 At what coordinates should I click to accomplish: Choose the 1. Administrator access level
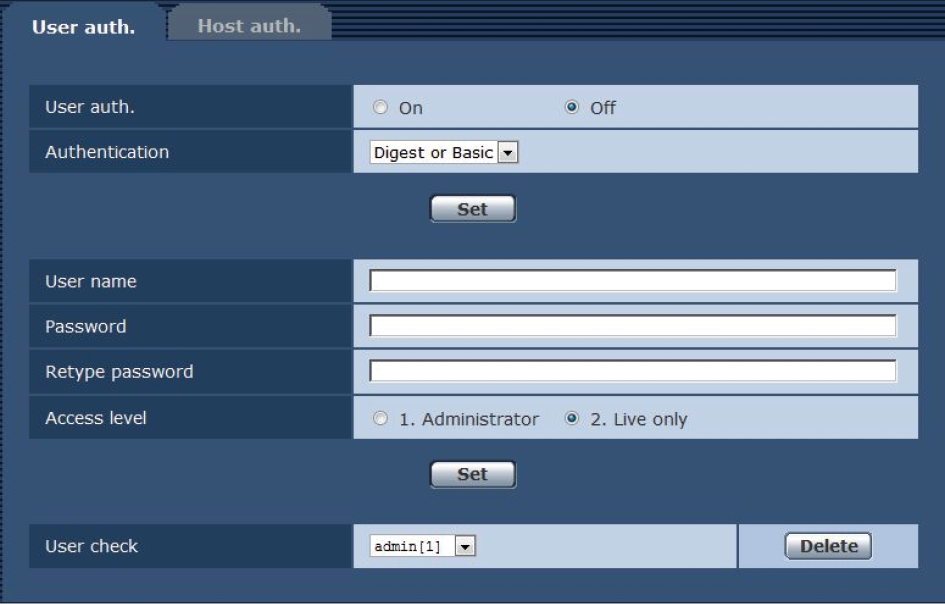coord(381,419)
